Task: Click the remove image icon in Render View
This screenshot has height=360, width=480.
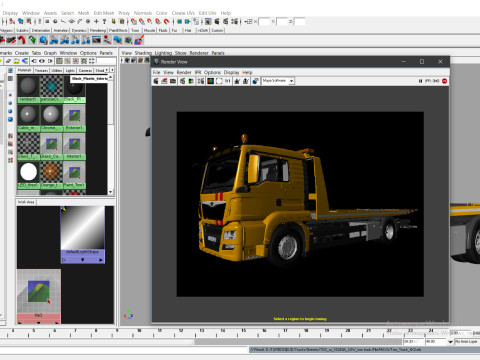Action: click(x=246, y=81)
